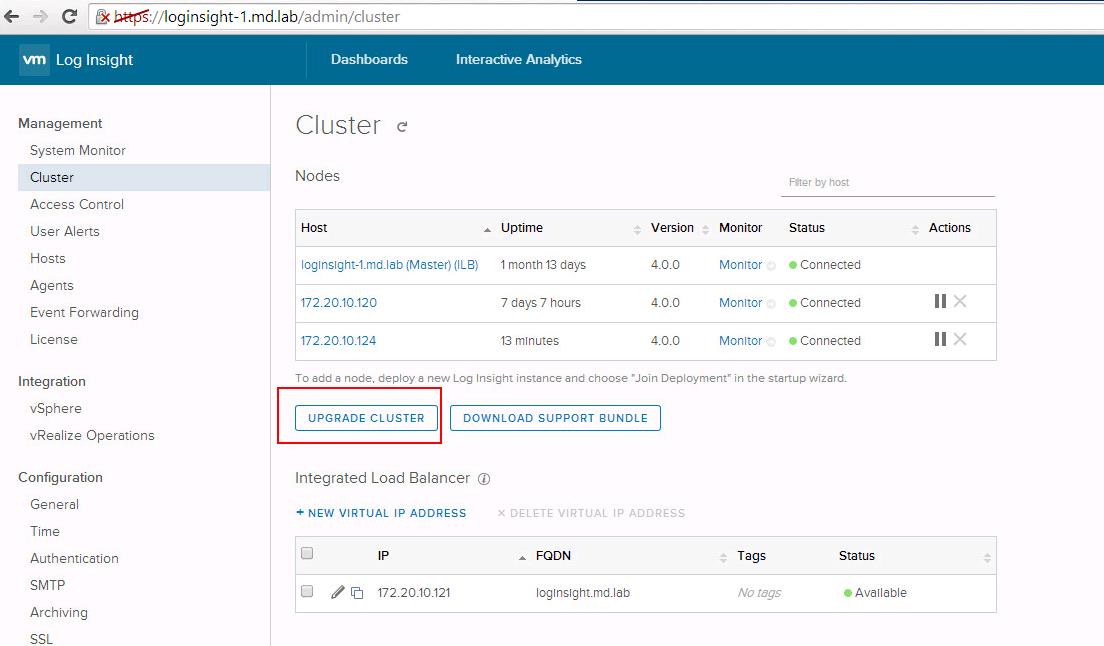Image resolution: width=1104 pixels, height=646 pixels.
Task: Click Download Support Bundle button
Action: [x=555, y=418]
